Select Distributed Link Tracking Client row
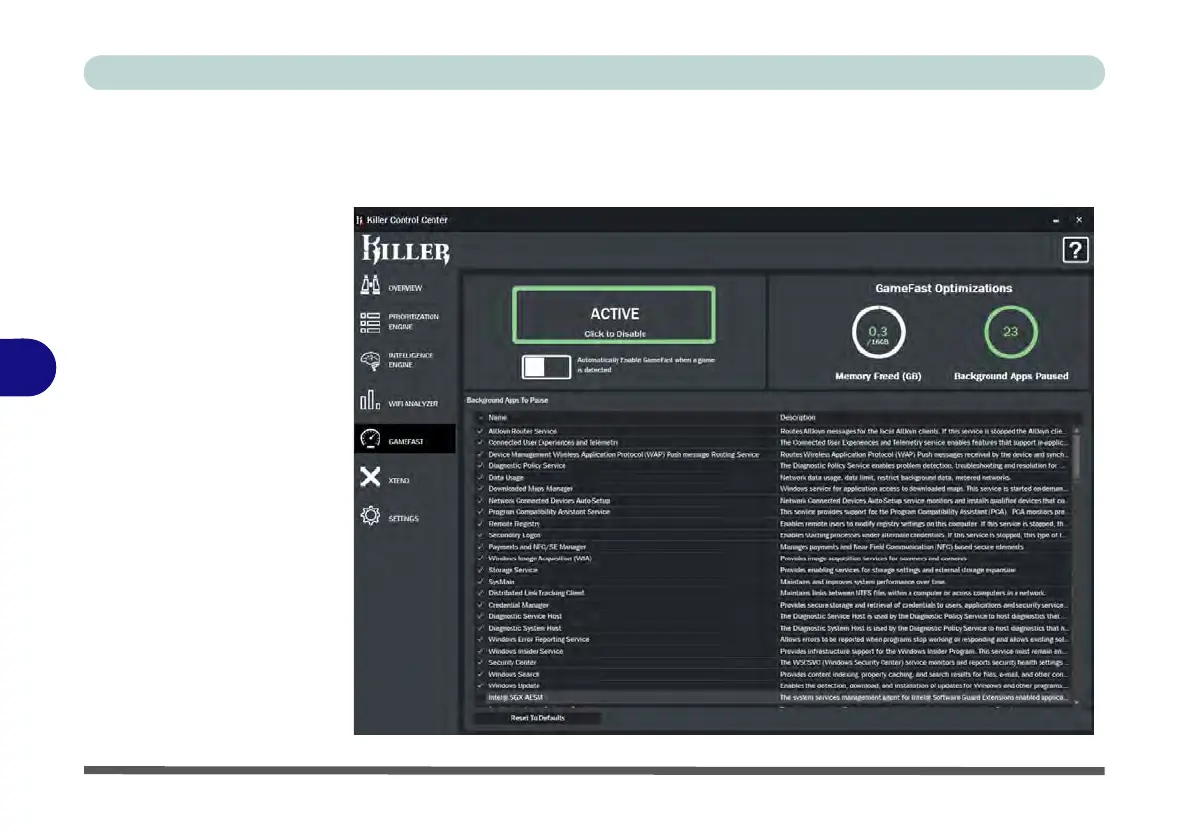The height and width of the screenshot is (838, 1190). point(773,593)
